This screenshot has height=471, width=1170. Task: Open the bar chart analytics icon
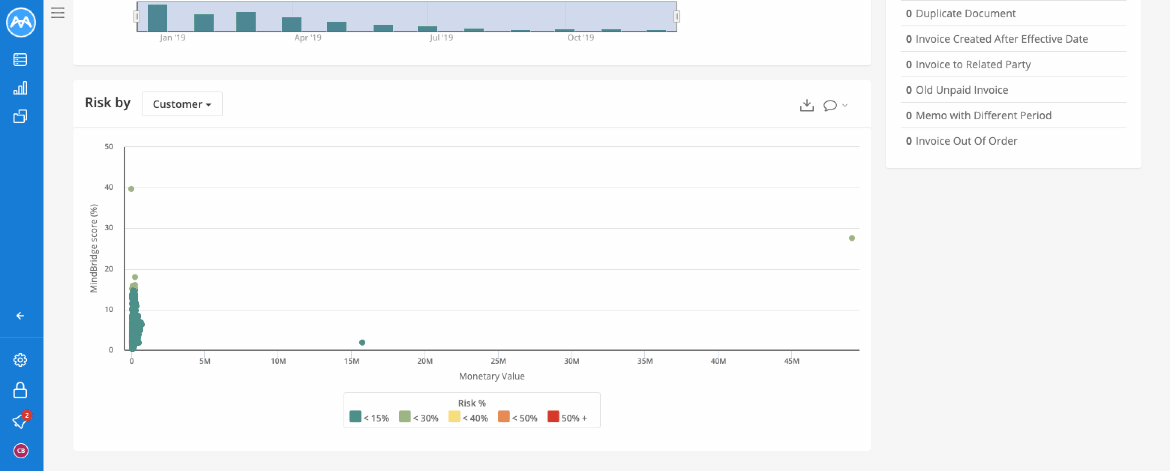coord(20,88)
